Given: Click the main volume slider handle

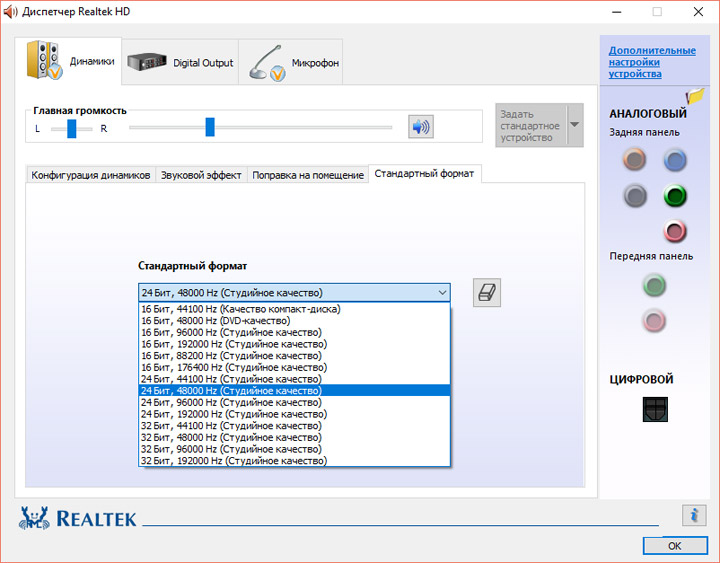Looking at the screenshot, I should [210, 127].
